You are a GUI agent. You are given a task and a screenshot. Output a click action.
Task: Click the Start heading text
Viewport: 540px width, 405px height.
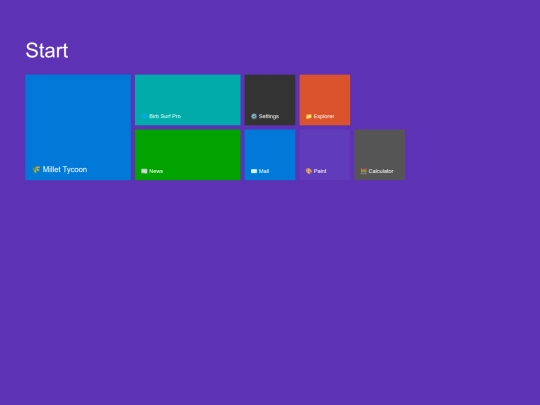tap(47, 50)
